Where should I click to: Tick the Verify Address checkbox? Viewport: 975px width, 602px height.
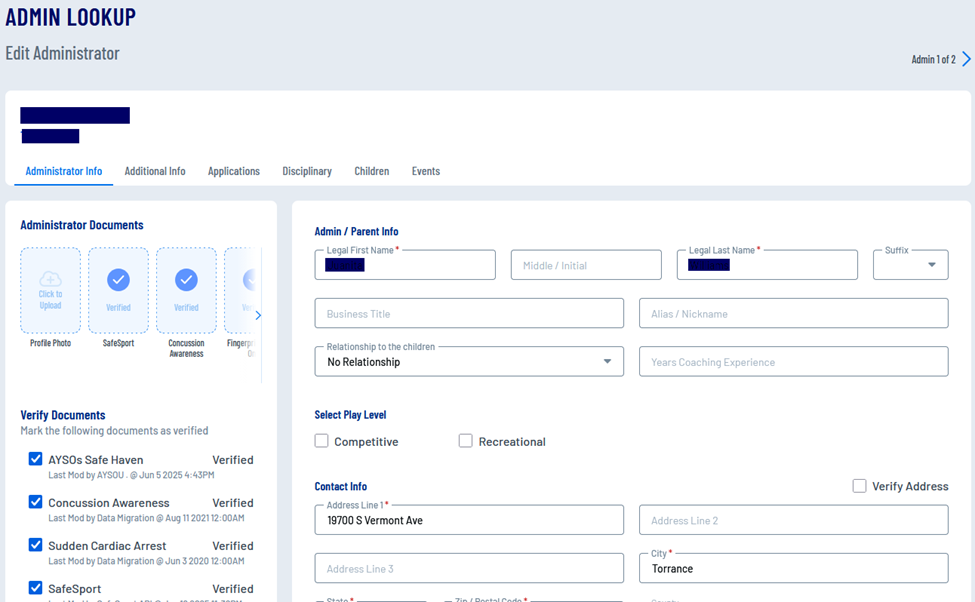(x=859, y=486)
